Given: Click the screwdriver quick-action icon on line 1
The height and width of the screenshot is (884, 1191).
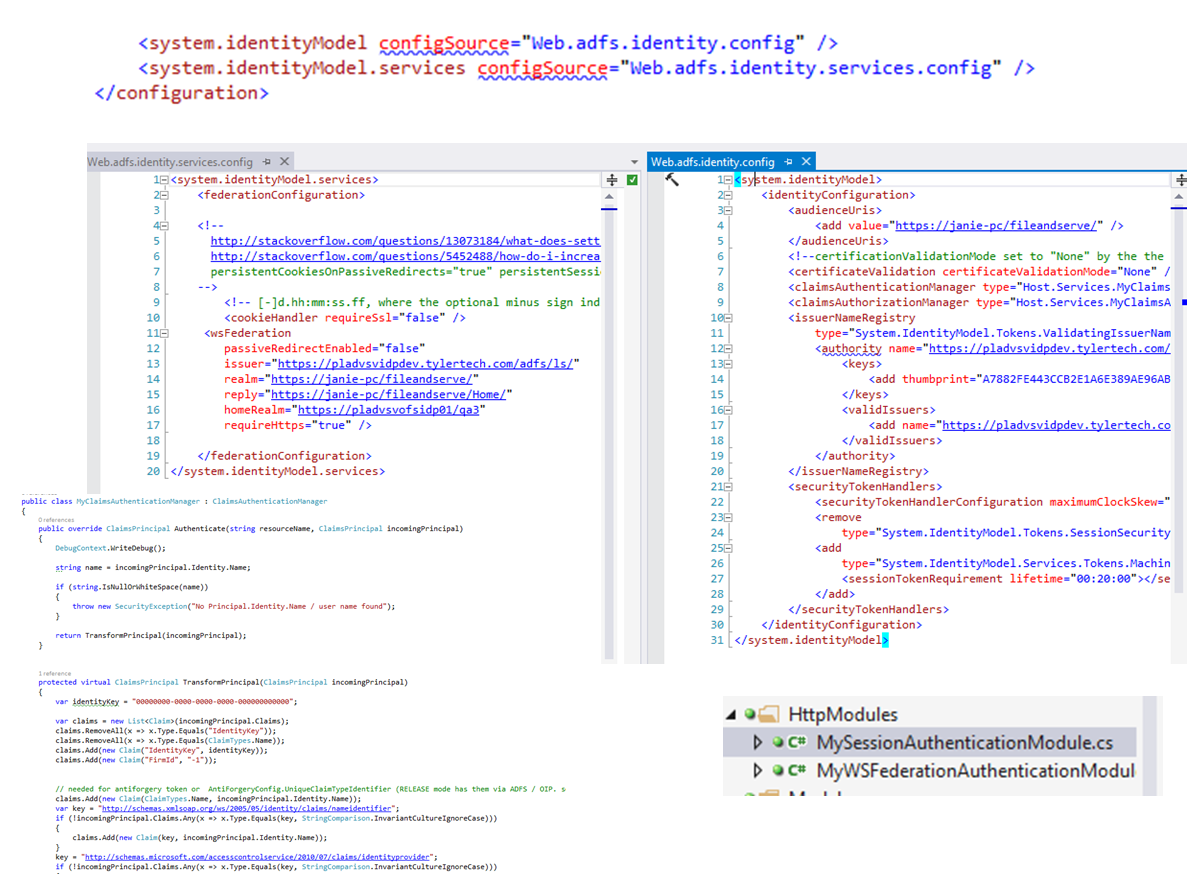Looking at the screenshot, I should pyautogui.click(x=672, y=180).
